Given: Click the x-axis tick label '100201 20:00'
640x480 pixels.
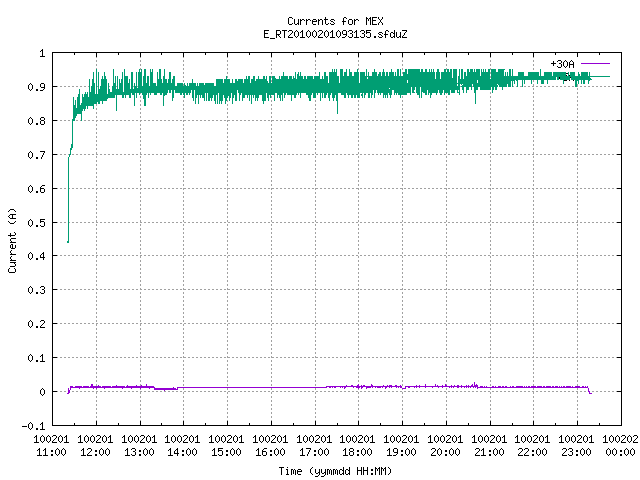Looking at the screenshot, I should coord(445,446).
